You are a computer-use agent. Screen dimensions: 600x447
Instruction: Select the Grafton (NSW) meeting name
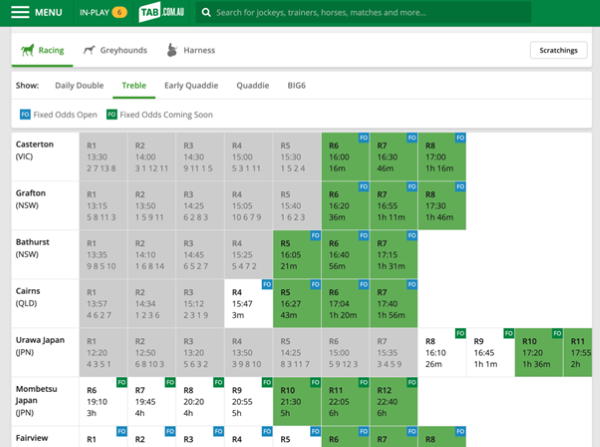click(31, 199)
